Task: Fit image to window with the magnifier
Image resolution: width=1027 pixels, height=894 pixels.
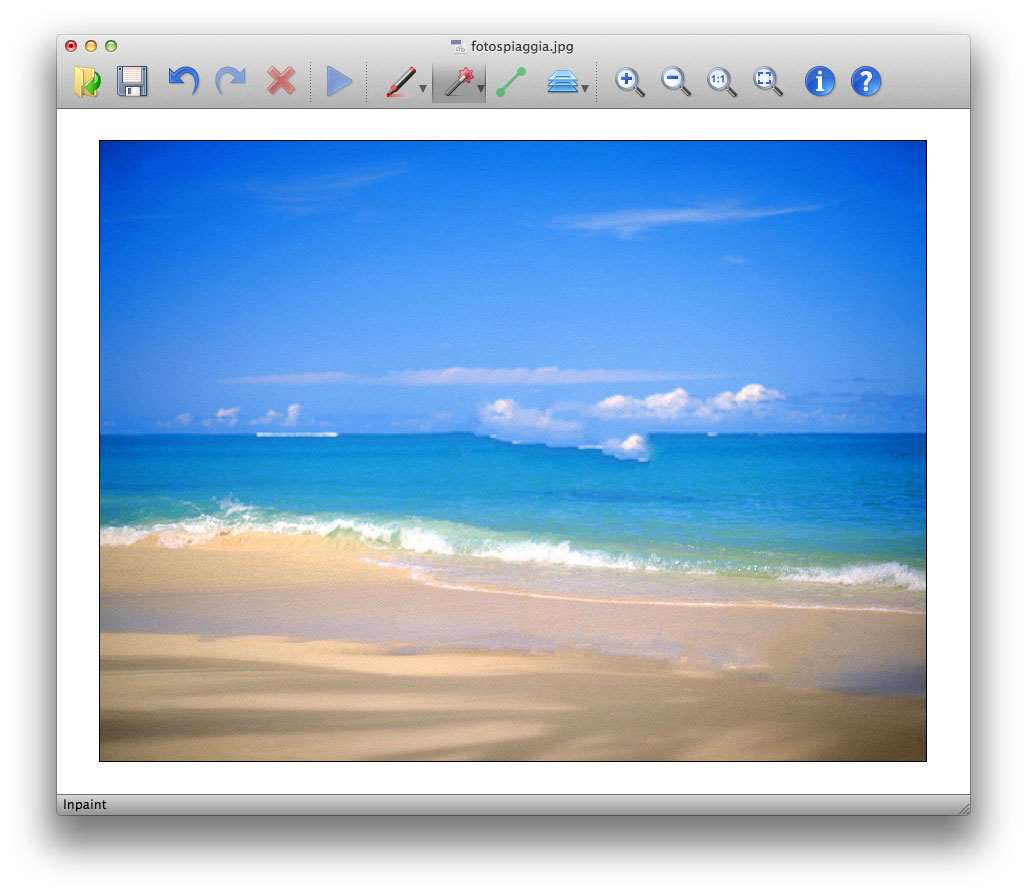Action: tap(768, 82)
